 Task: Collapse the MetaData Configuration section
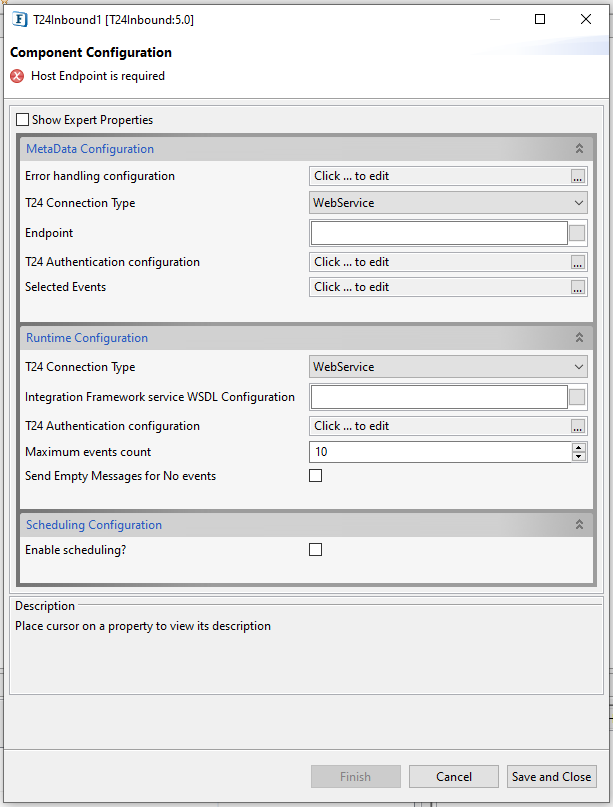click(x=579, y=149)
